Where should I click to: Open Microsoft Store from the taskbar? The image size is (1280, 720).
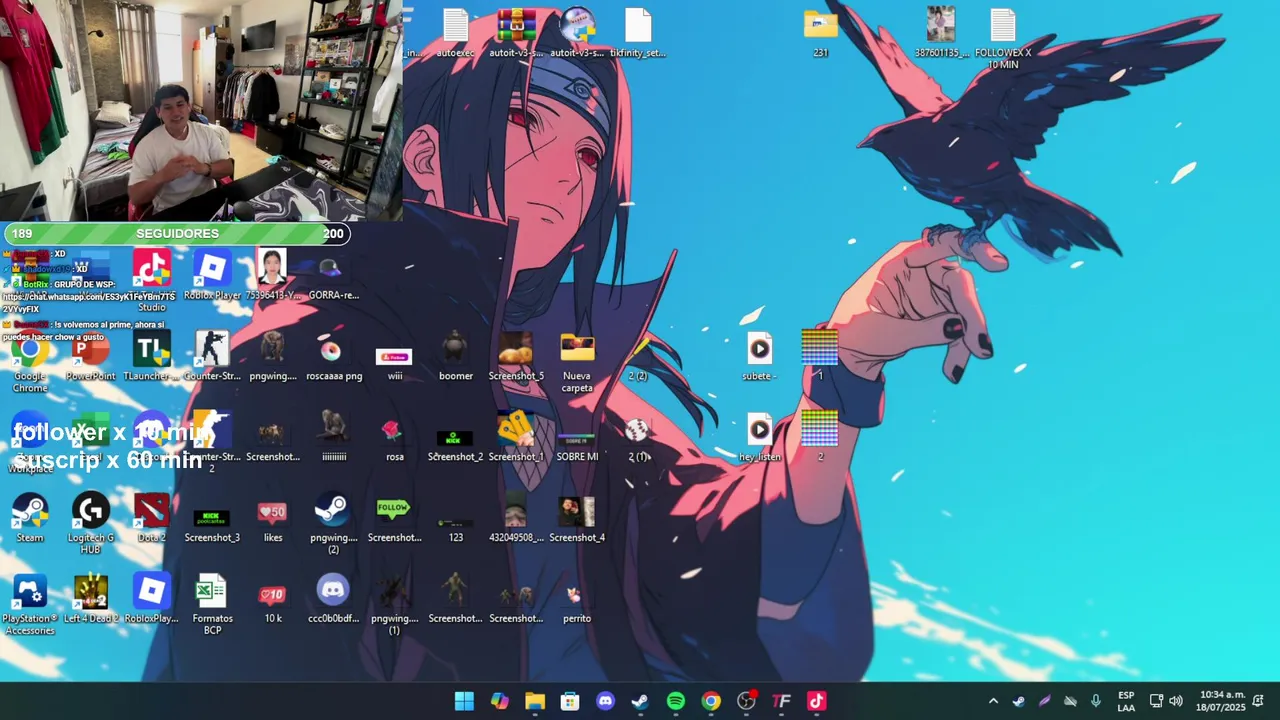click(570, 701)
